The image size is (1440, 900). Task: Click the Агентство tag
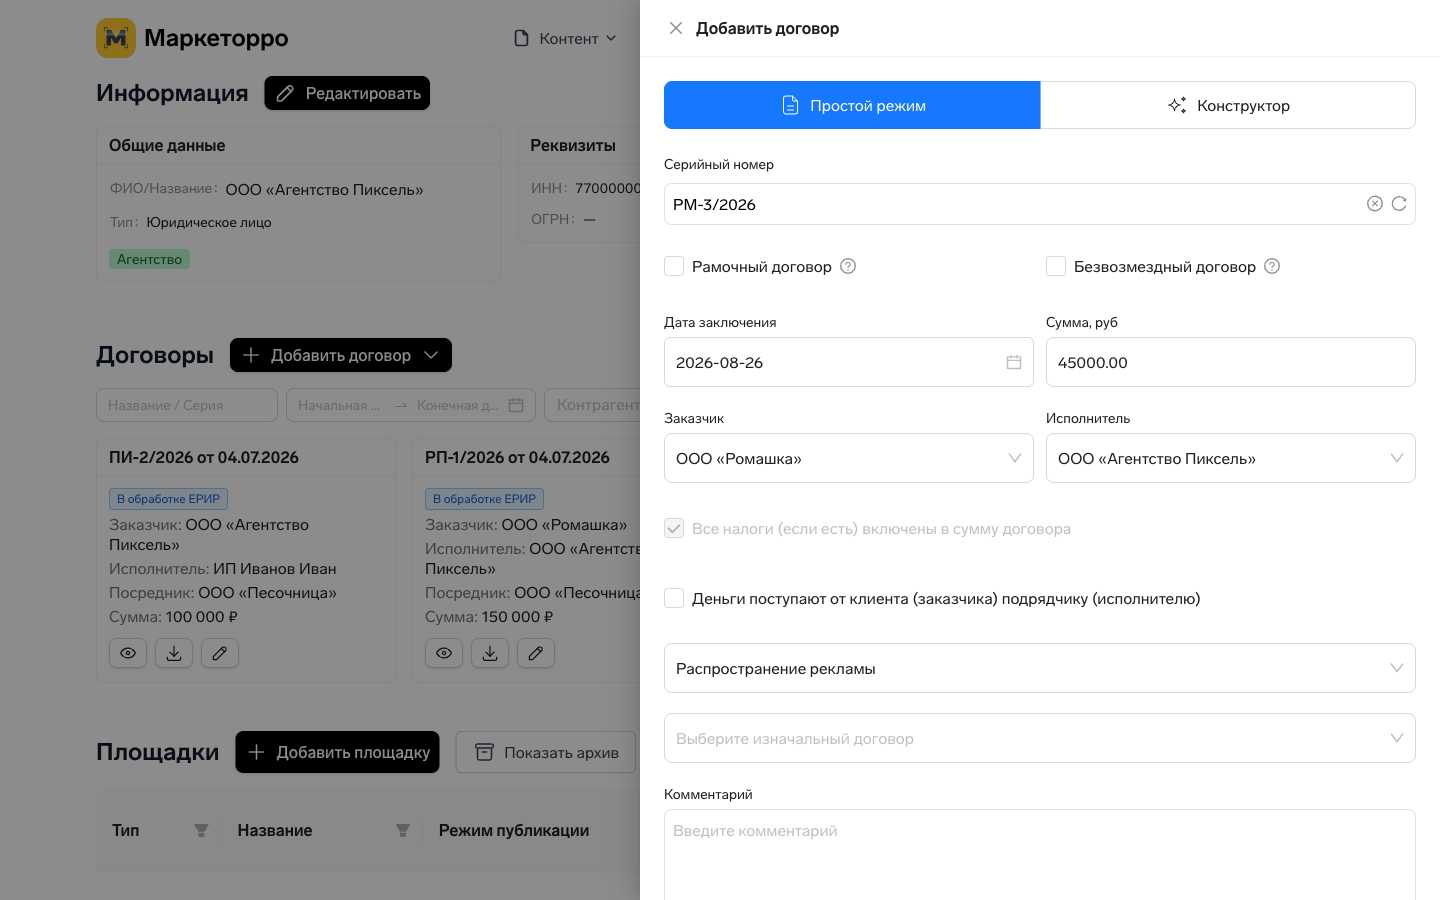[149, 259]
